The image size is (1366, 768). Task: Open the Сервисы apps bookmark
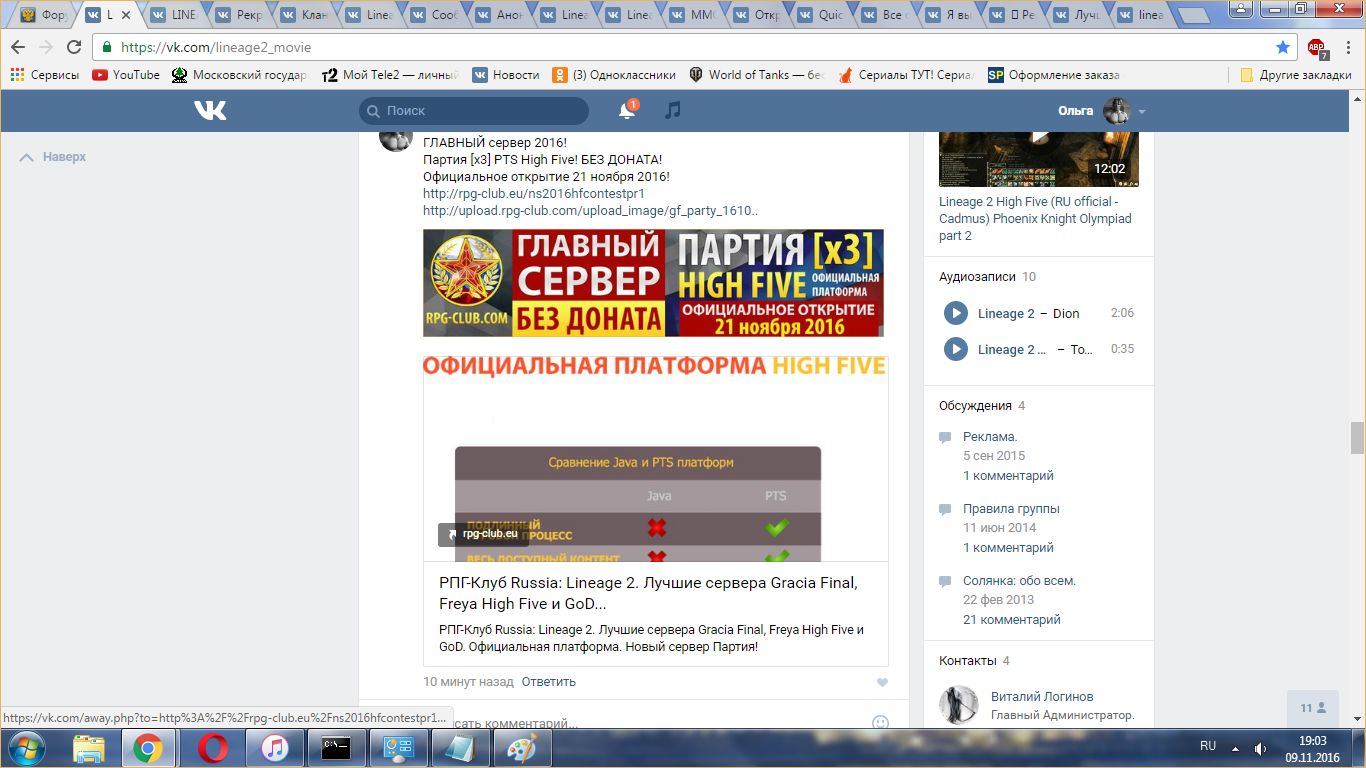(x=45, y=75)
